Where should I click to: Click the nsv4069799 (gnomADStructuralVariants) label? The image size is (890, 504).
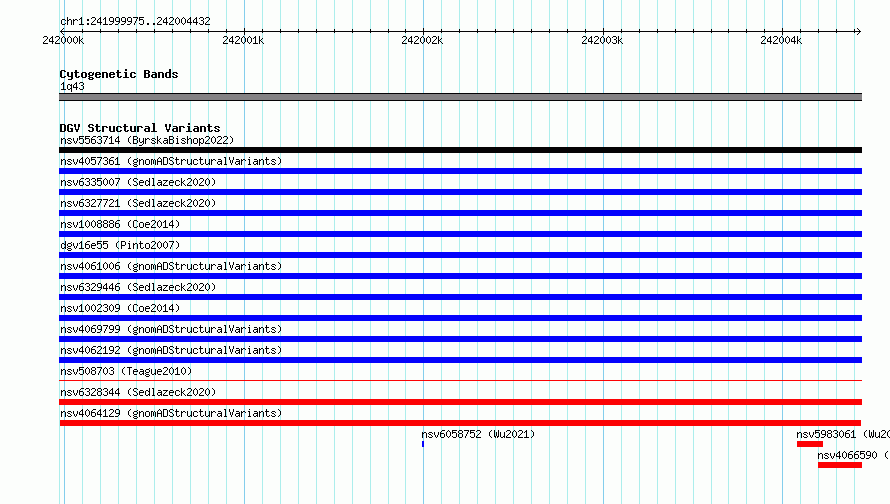[x=171, y=329]
